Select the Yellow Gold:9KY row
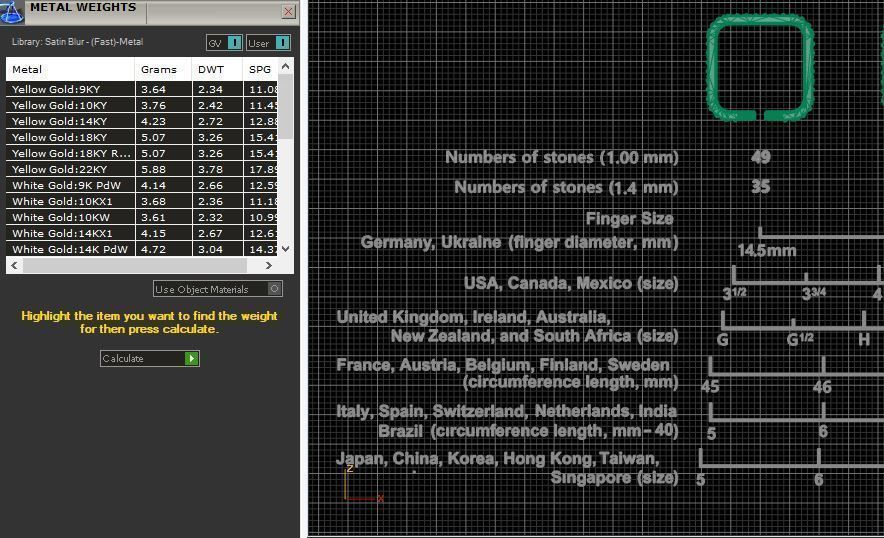Screen dimensions: 884x538 pyautogui.click(x=142, y=89)
